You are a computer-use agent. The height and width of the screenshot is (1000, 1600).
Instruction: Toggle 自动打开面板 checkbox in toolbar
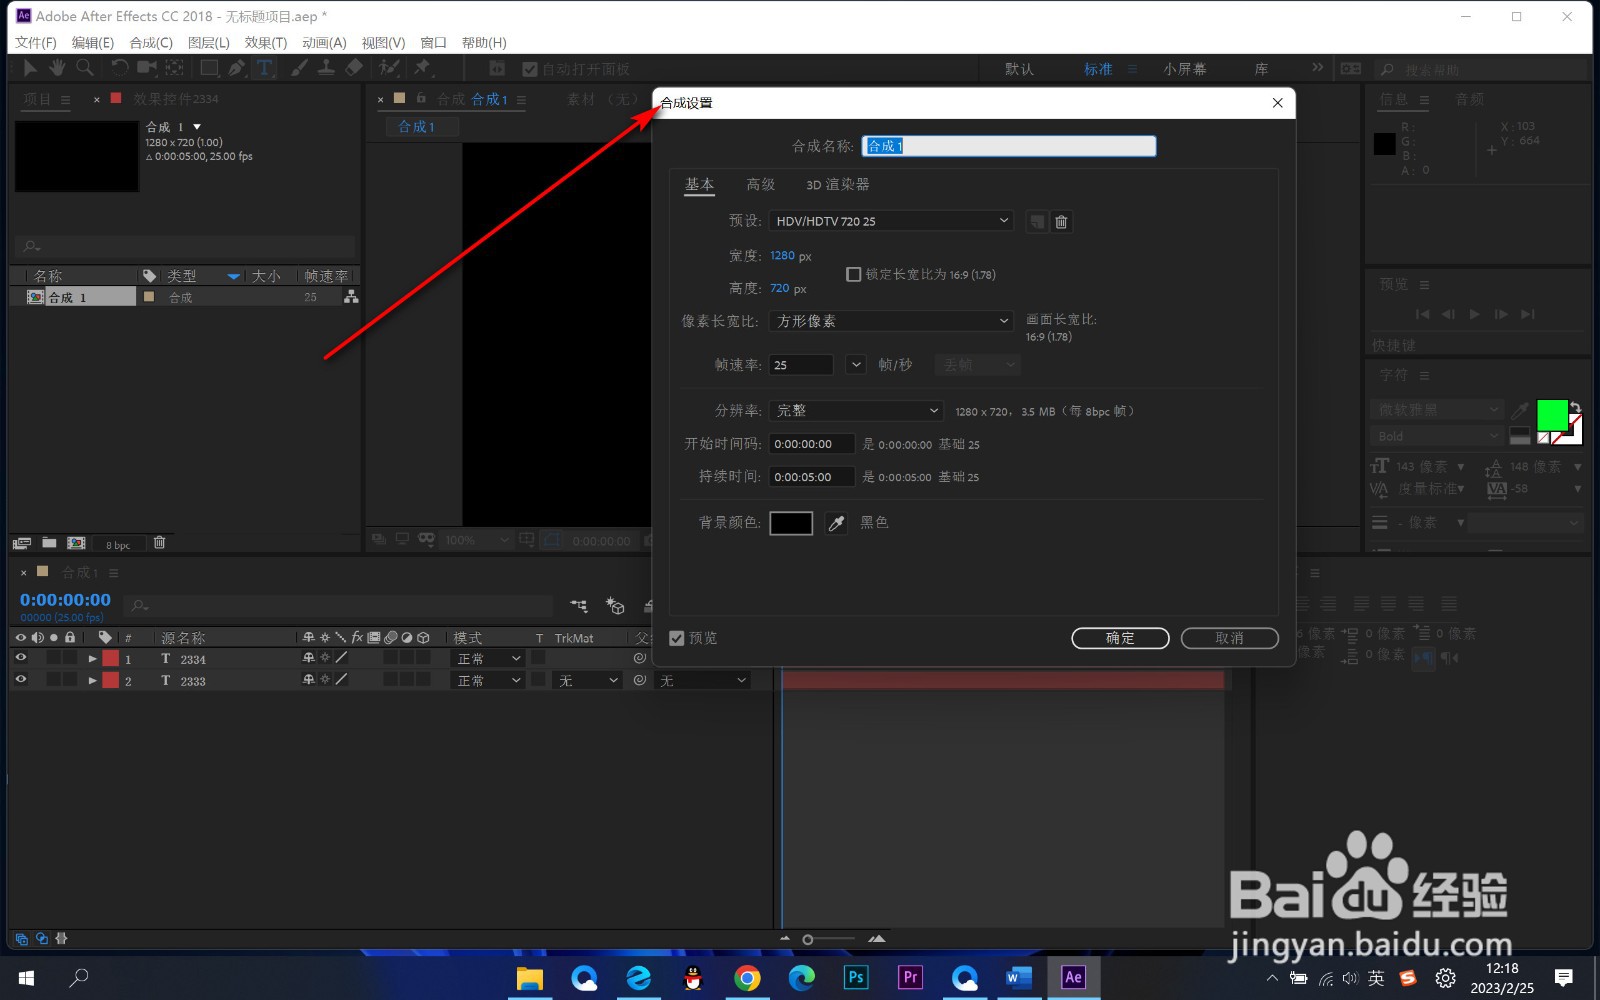point(530,69)
